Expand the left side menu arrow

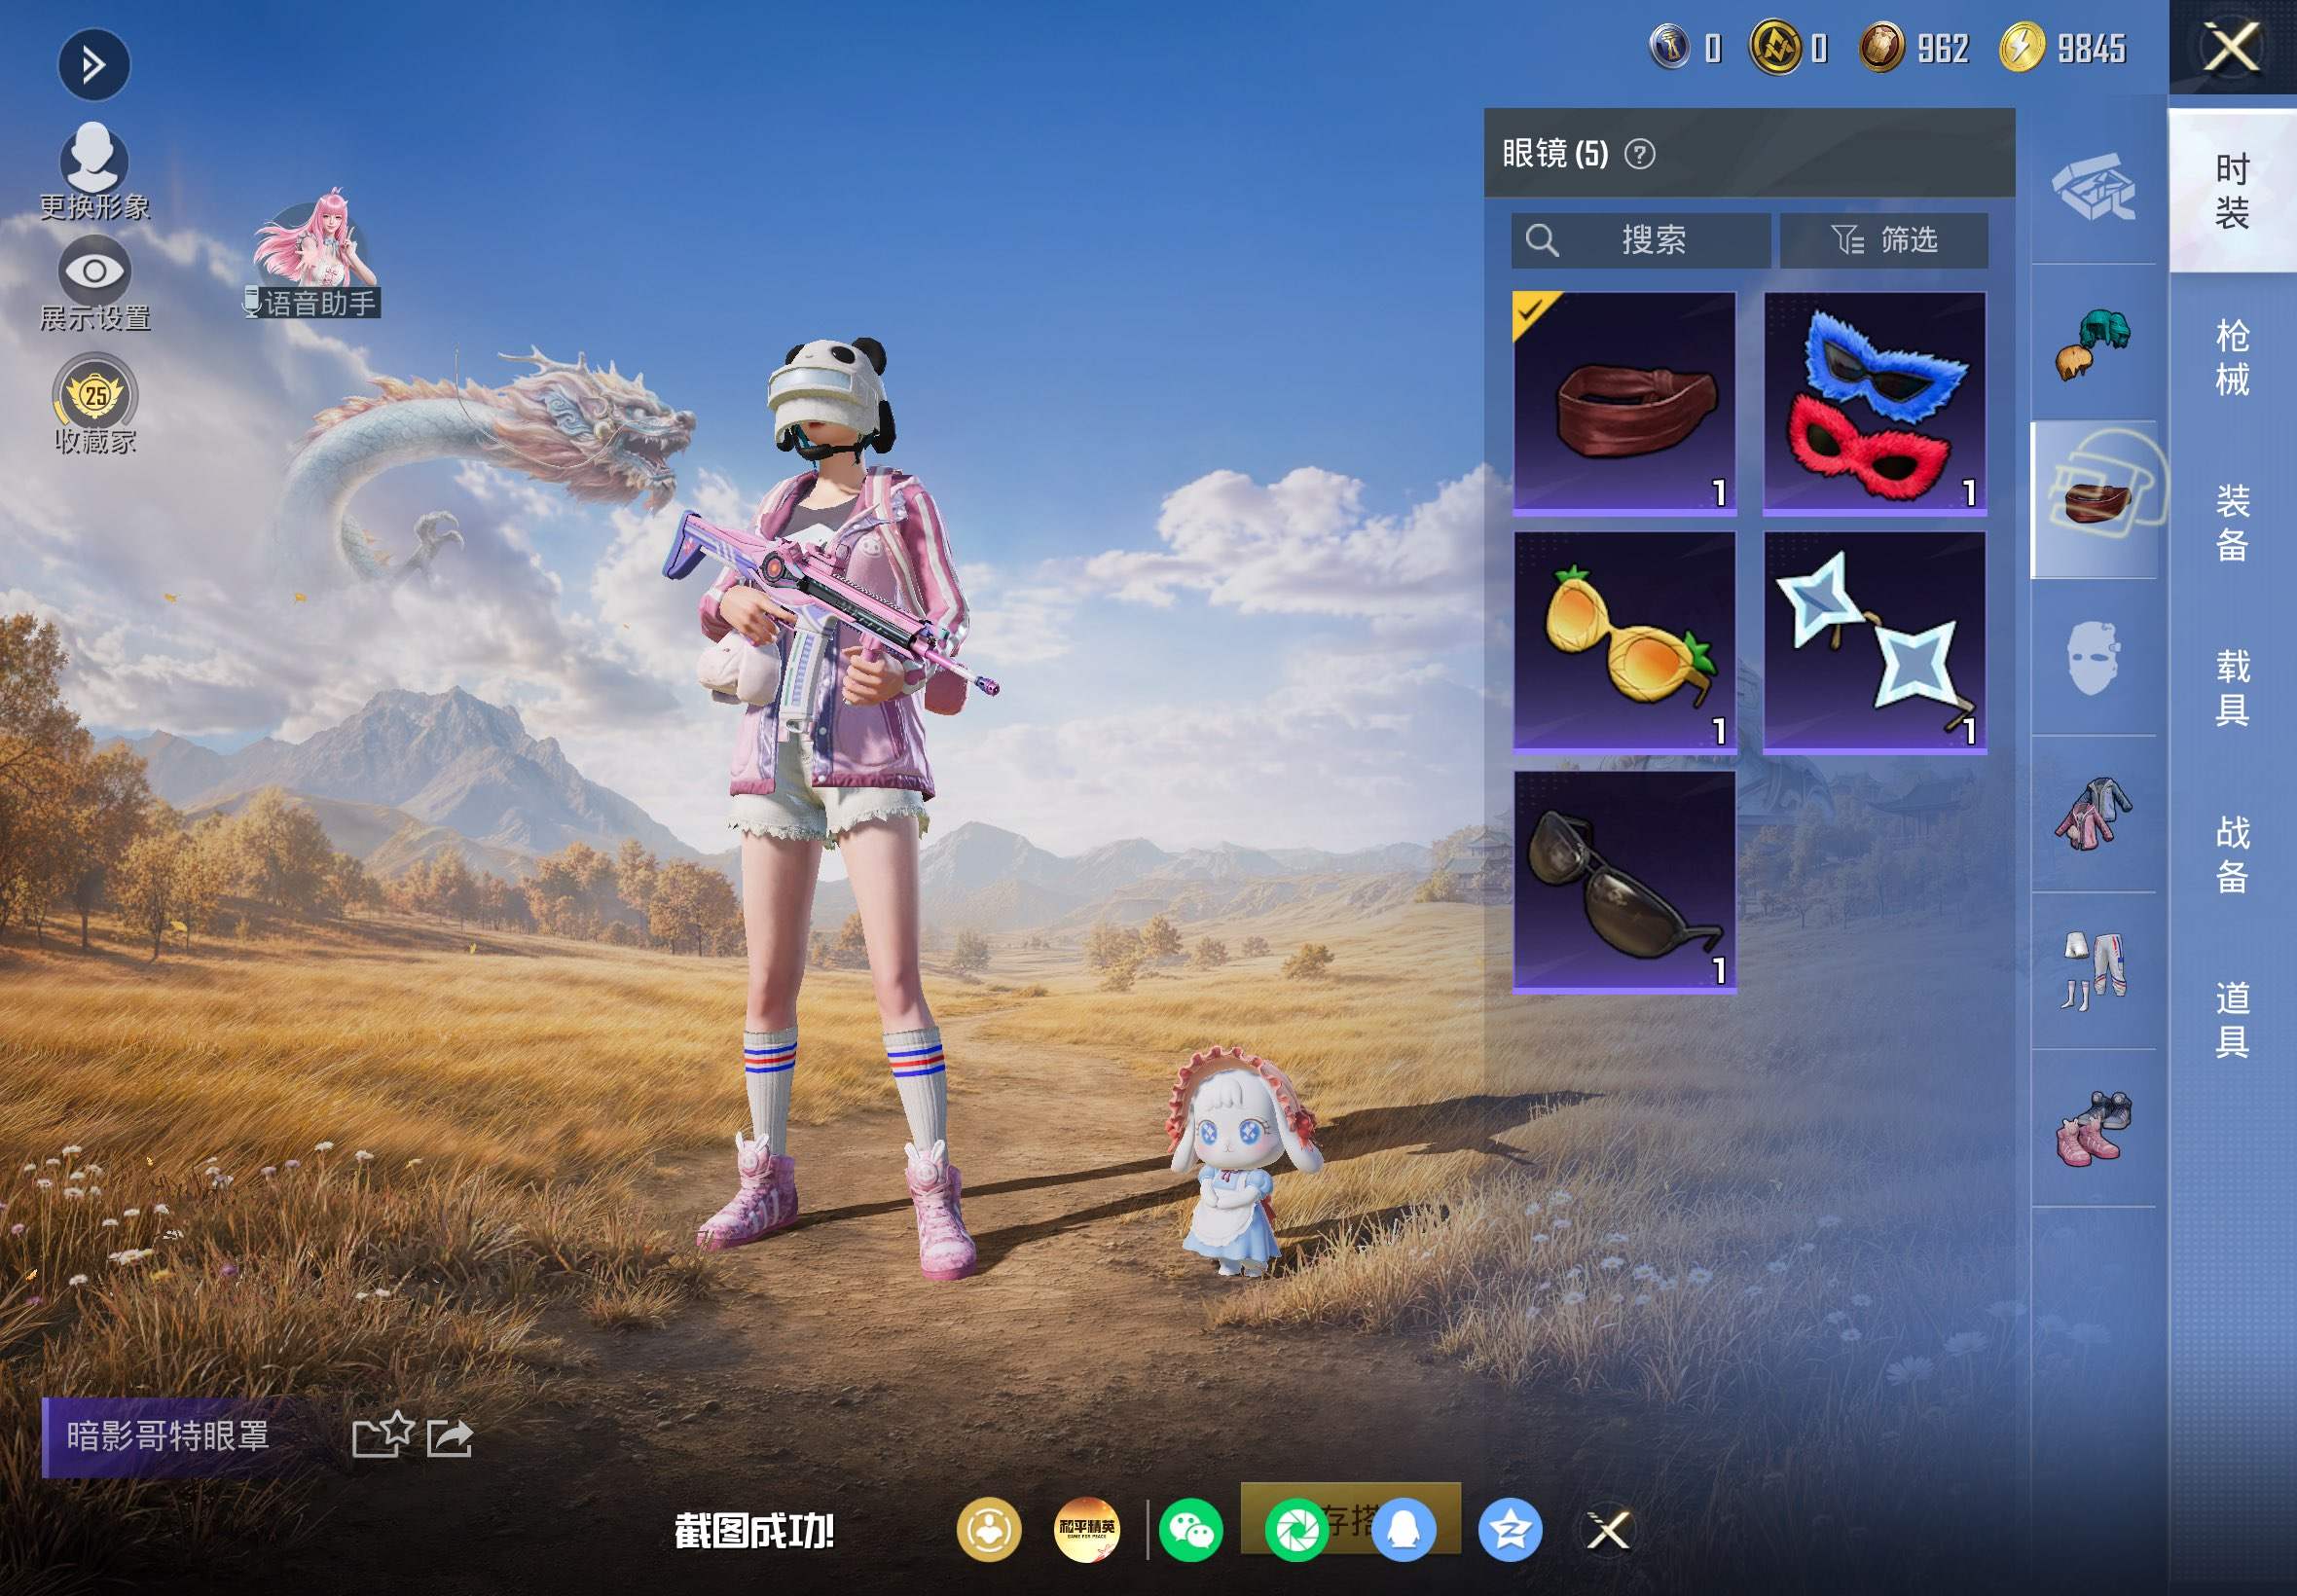94,66
